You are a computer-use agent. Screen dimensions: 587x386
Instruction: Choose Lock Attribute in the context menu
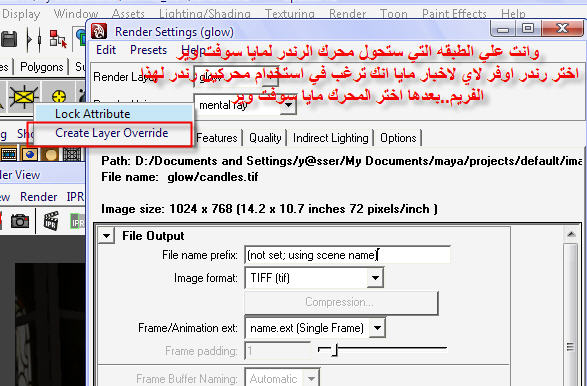coord(92,114)
